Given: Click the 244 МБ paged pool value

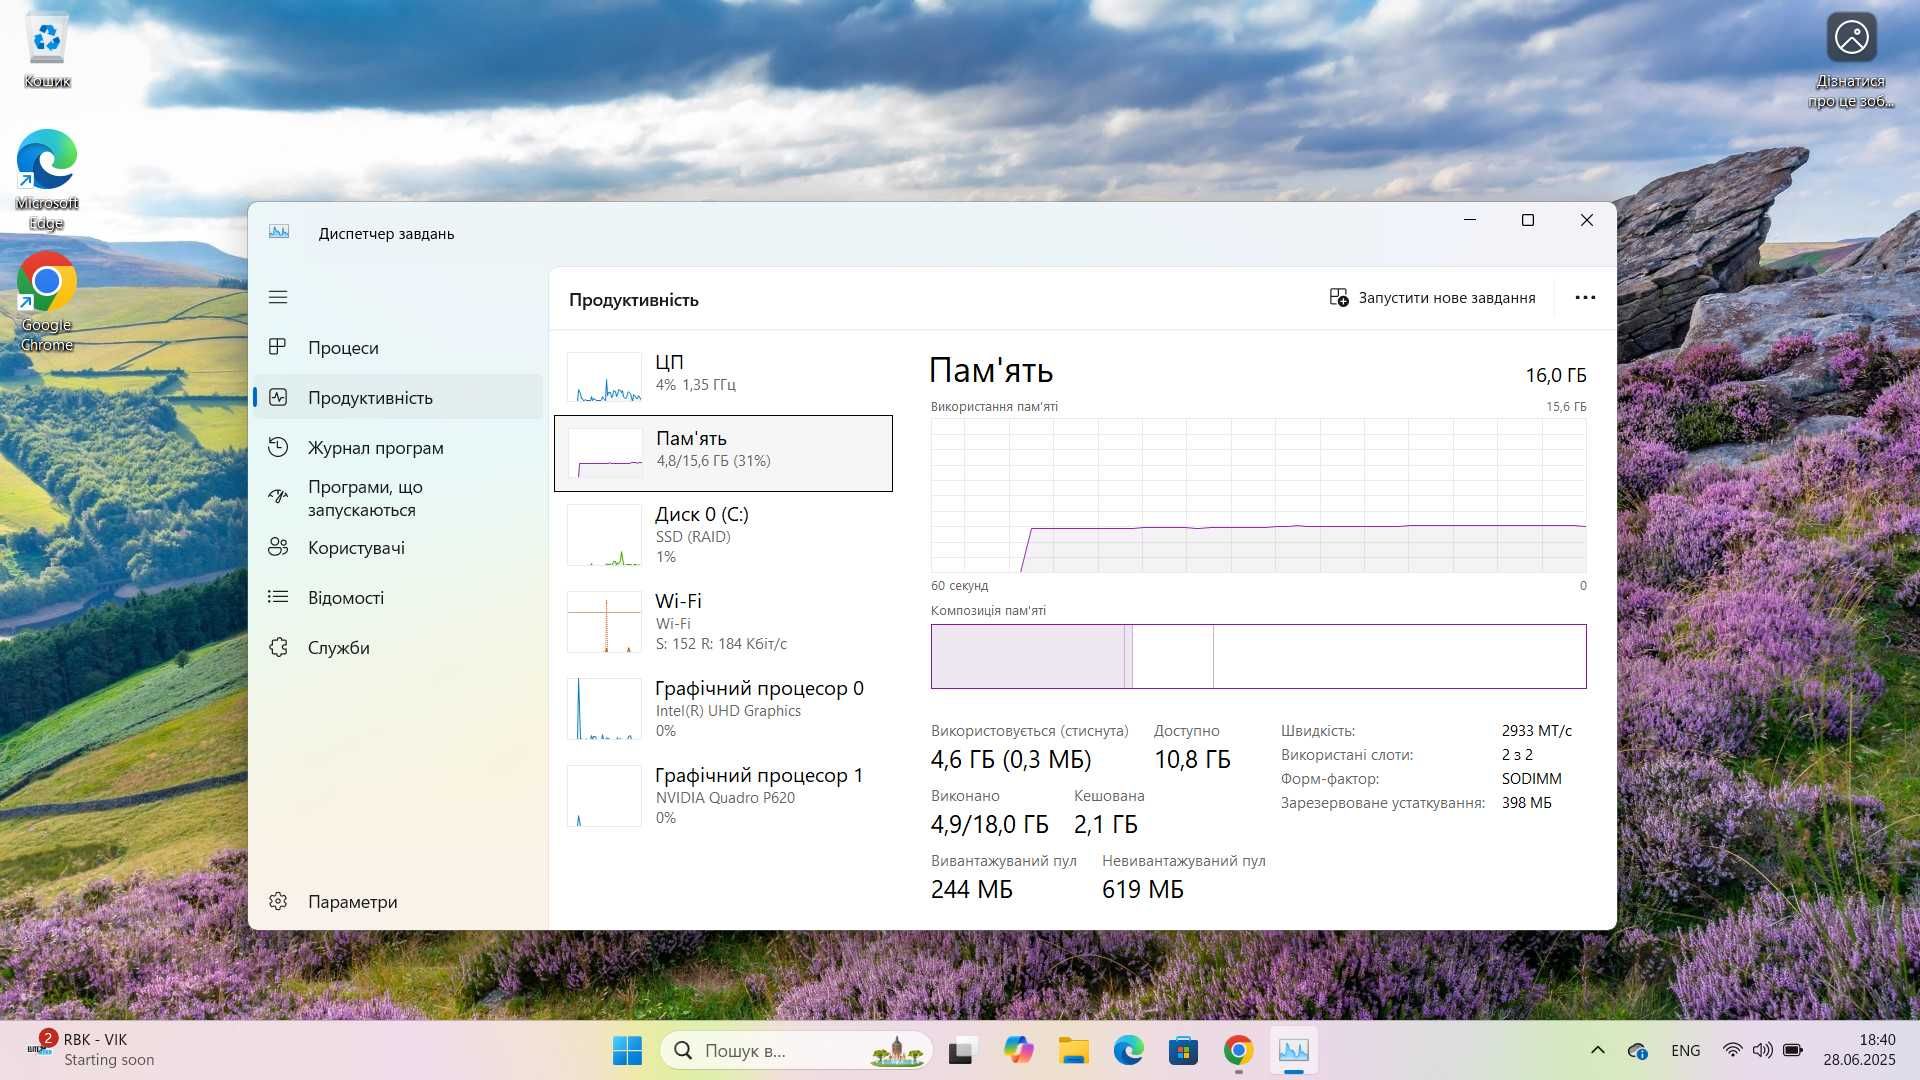Looking at the screenshot, I should tap(972, 890).
